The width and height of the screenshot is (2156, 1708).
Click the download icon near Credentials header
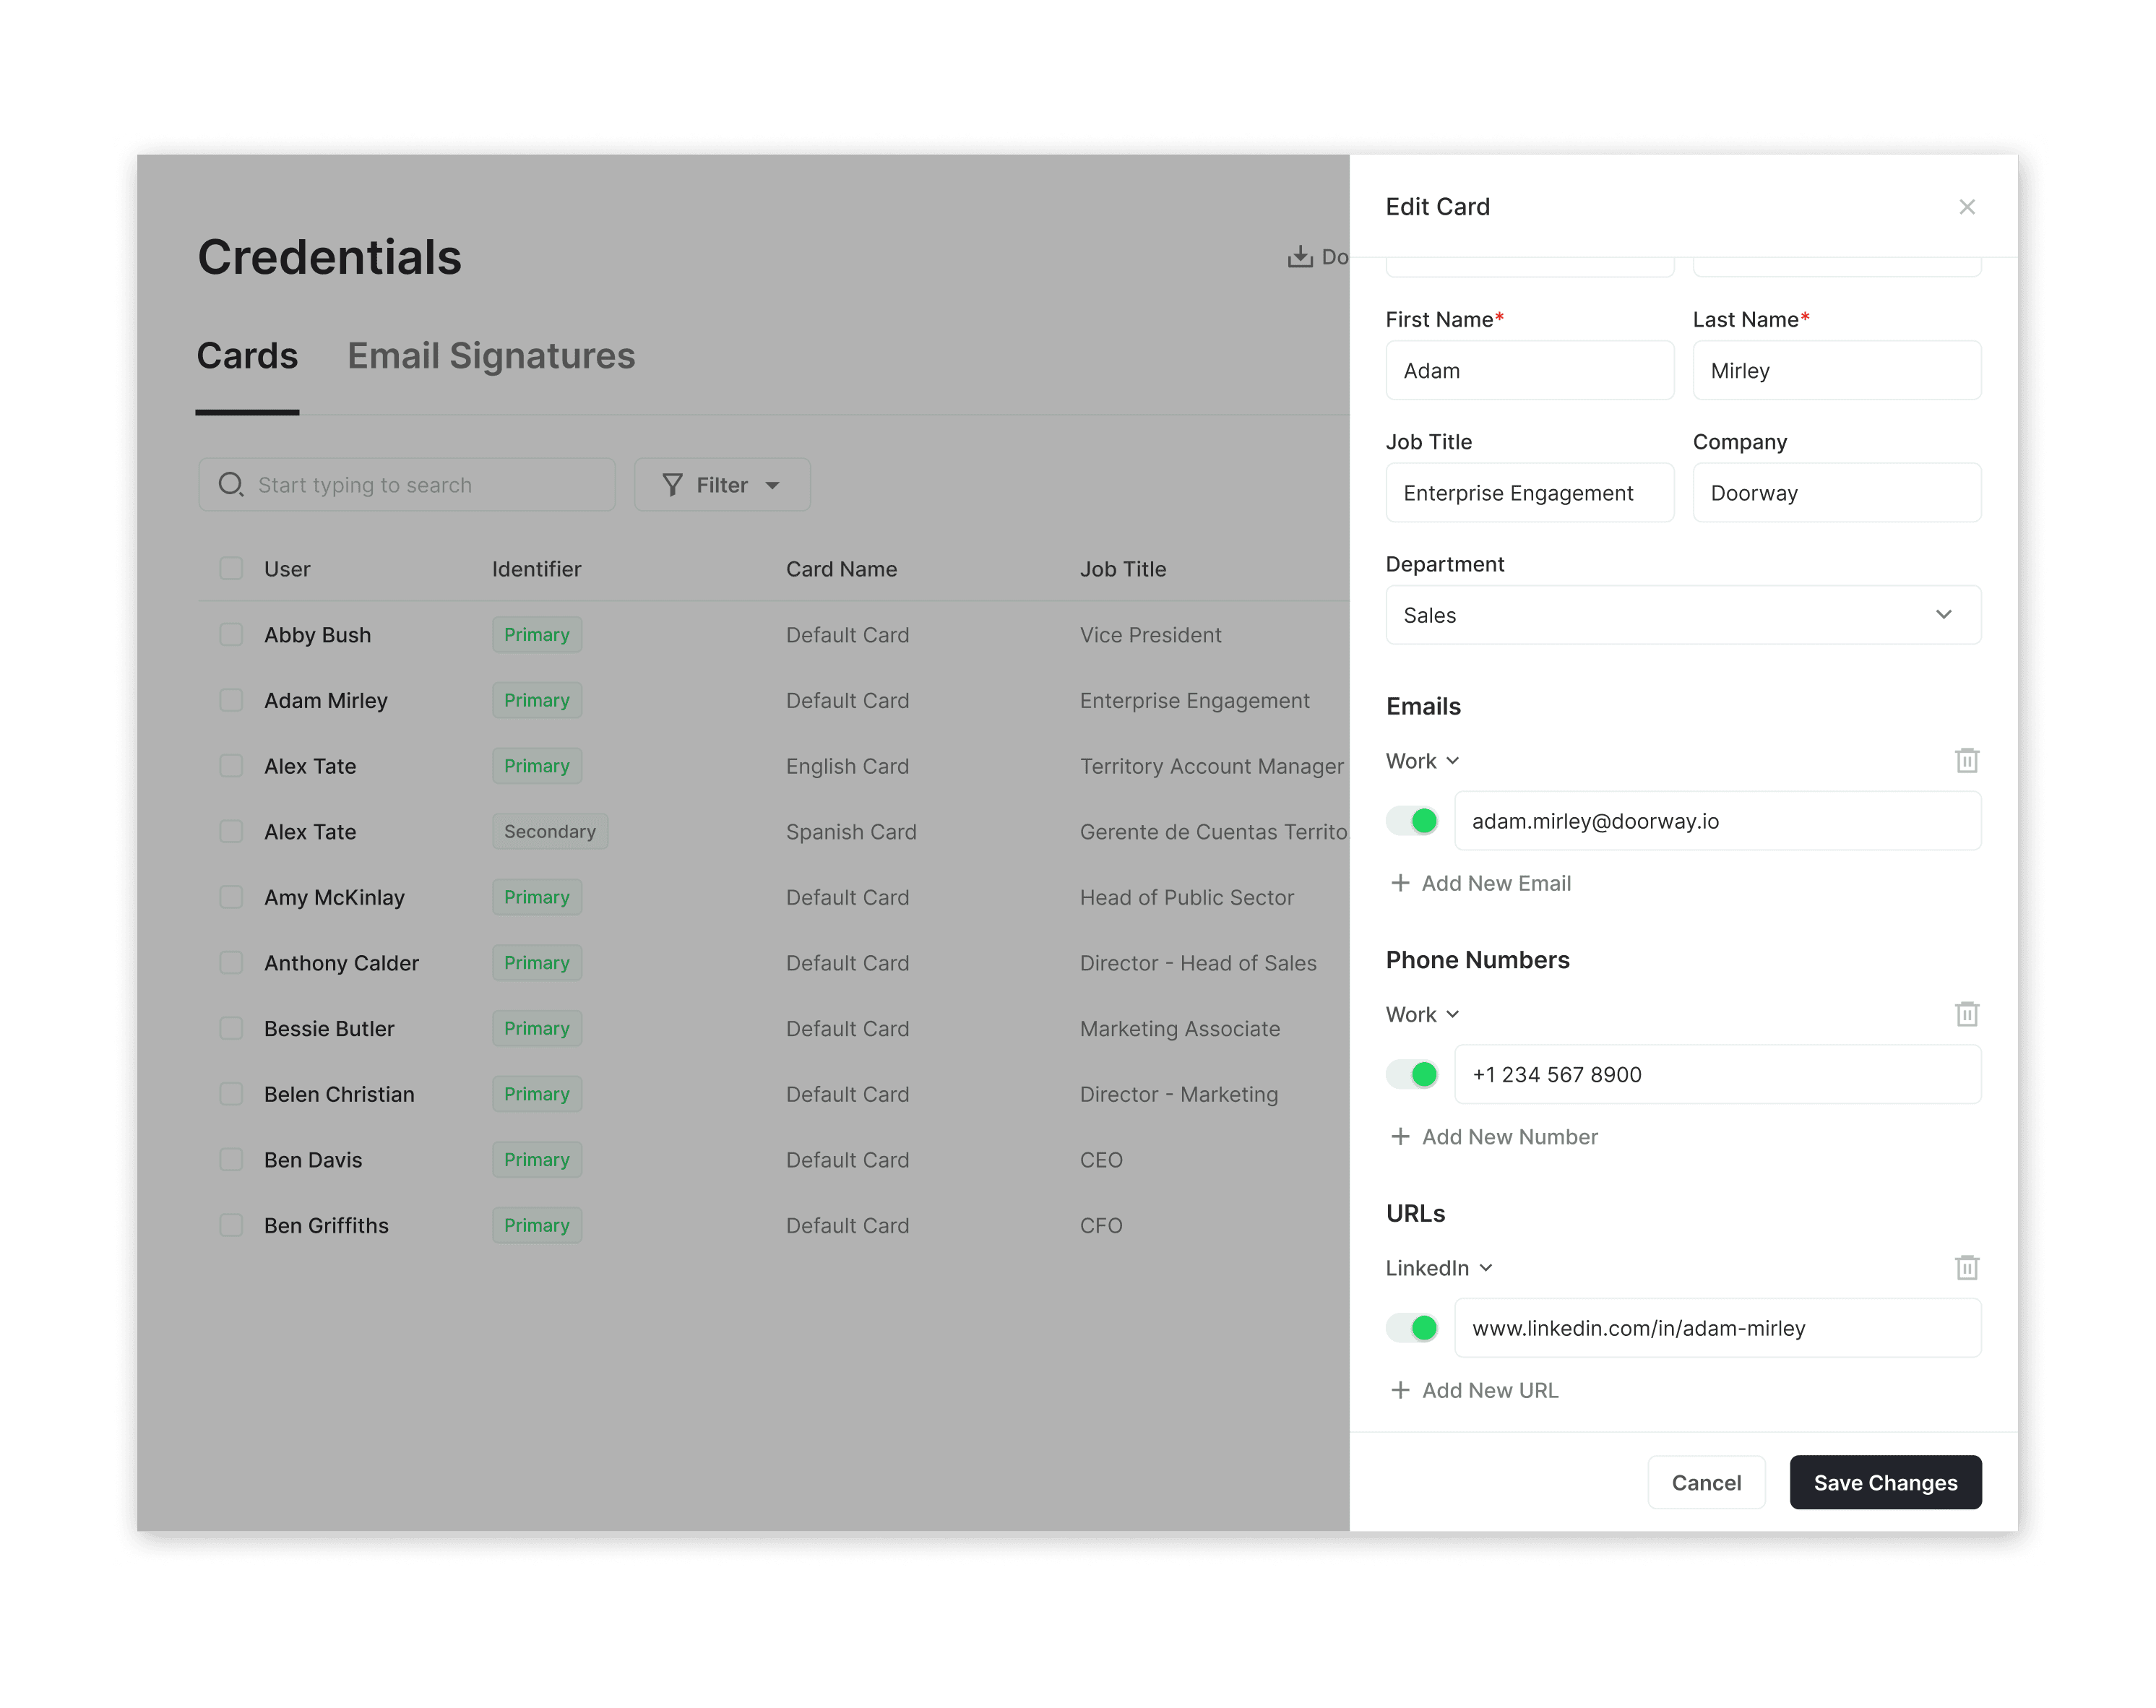point(1299,257)
